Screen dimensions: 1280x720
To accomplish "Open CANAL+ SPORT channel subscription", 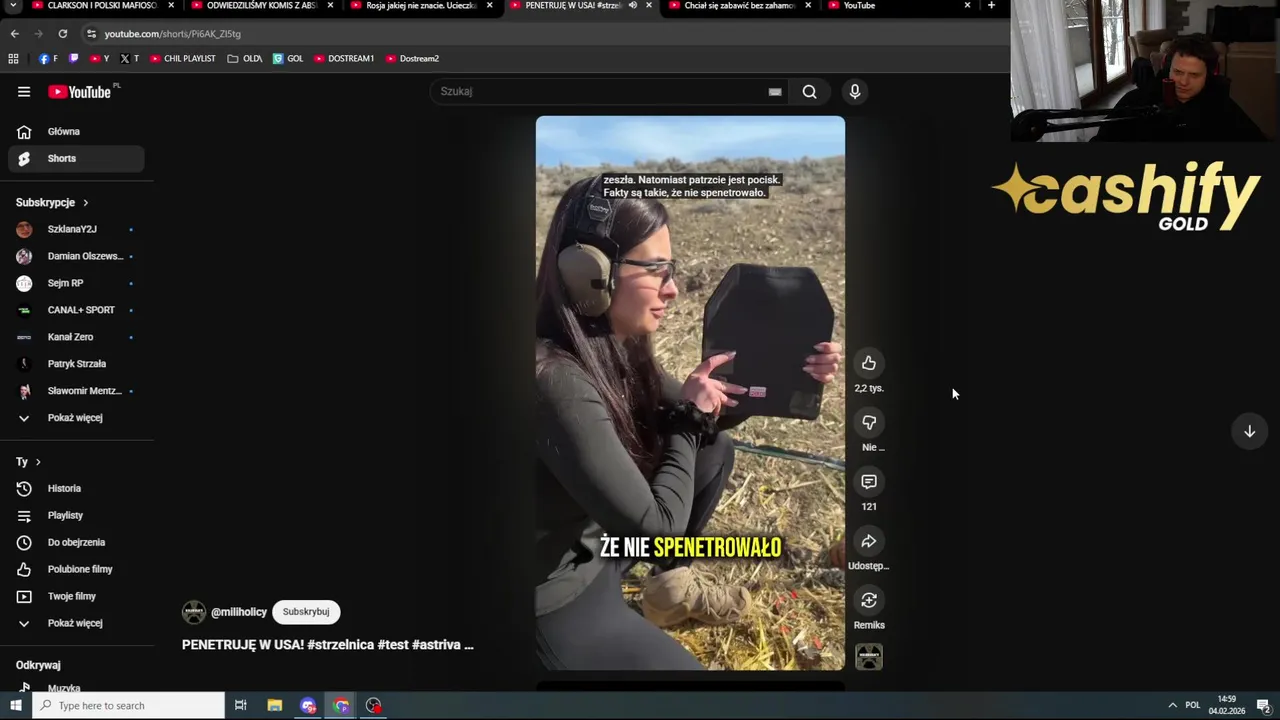I will click(x=76, y=310).
